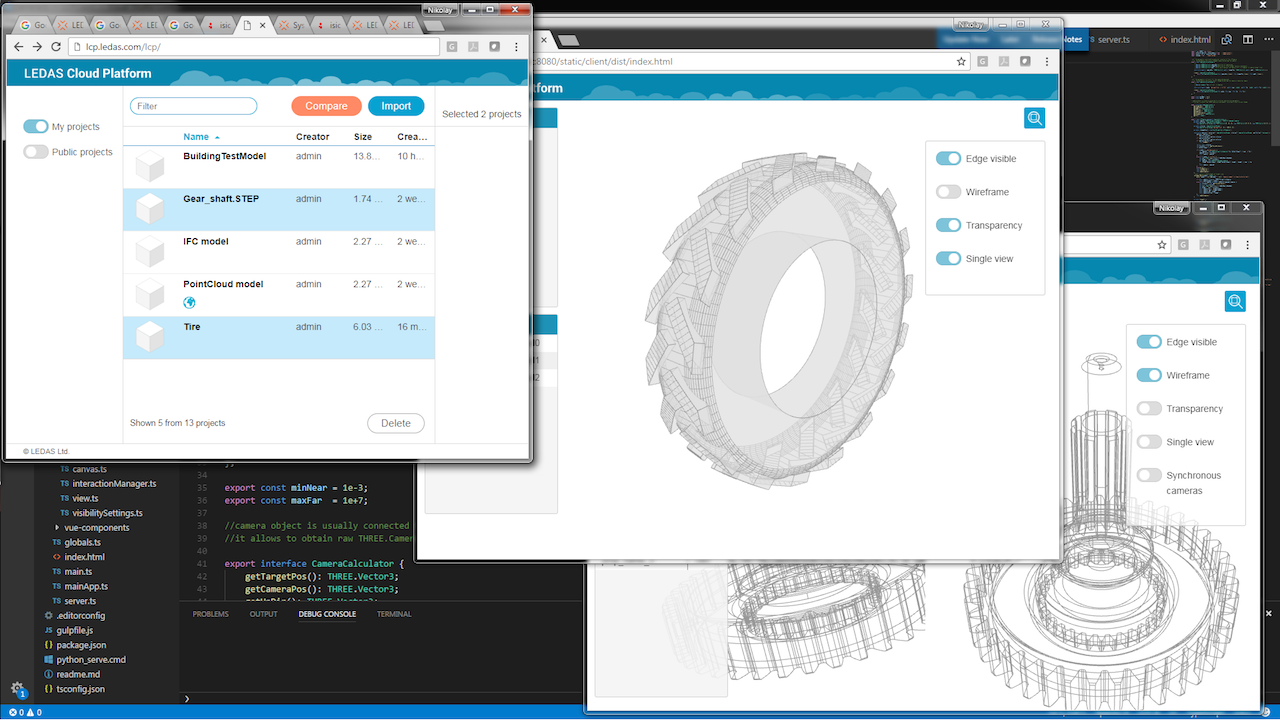Enable the Synchronous cameras toggle

[x=1149, y=476]
